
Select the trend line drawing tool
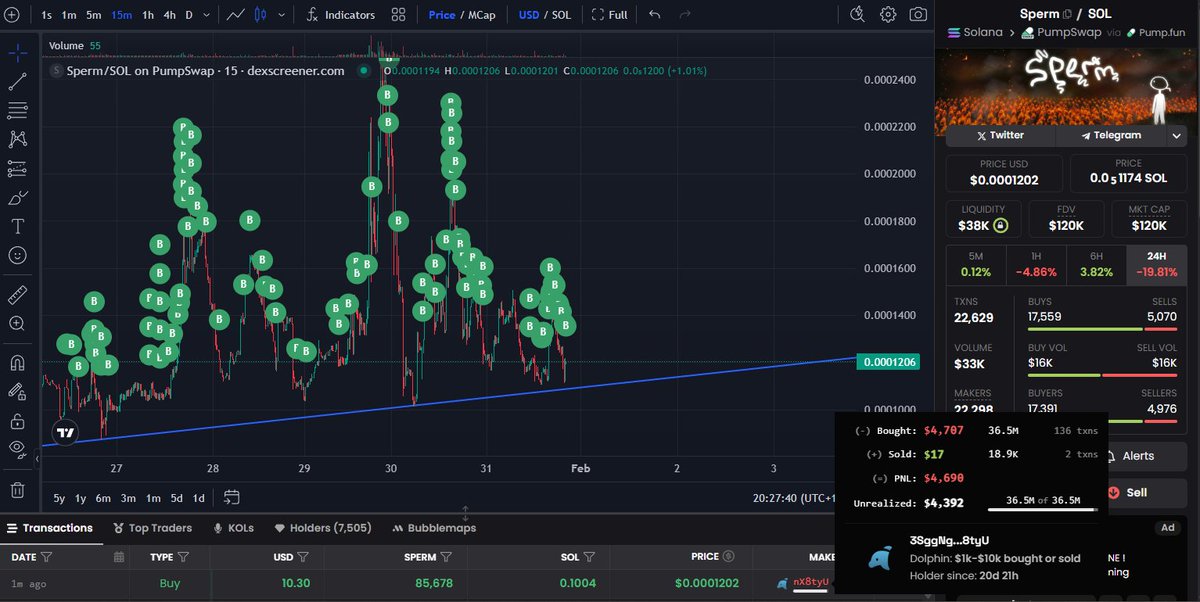pyautogui.click(x=17, y=82)
